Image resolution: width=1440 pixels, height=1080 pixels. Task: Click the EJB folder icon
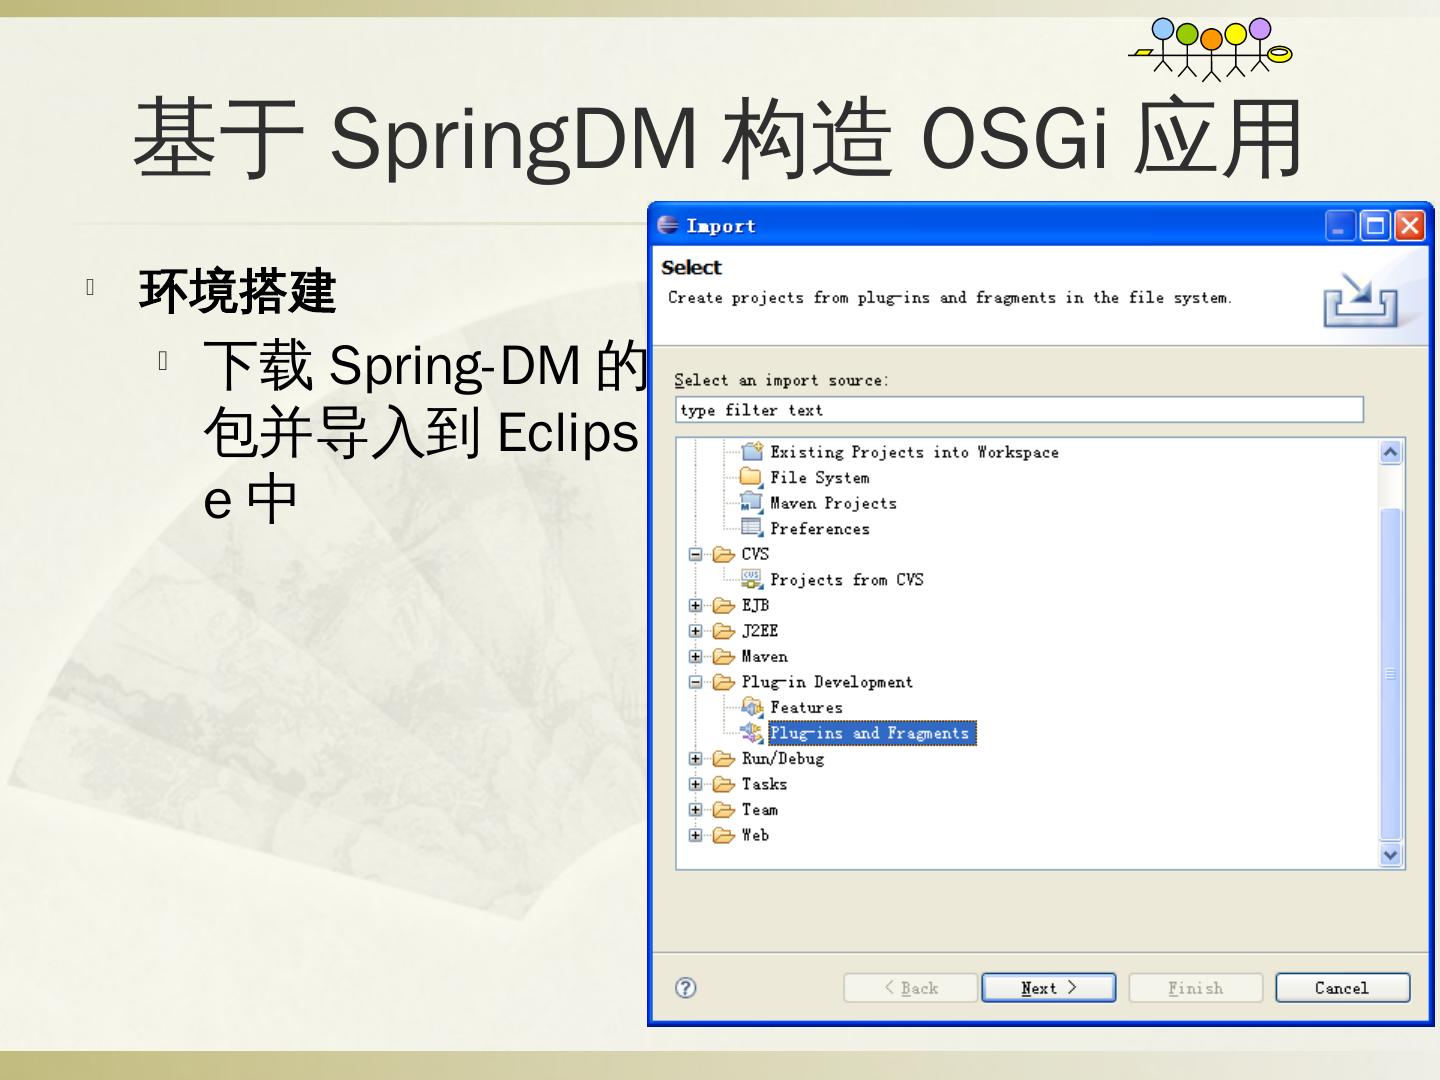[723, 605]
